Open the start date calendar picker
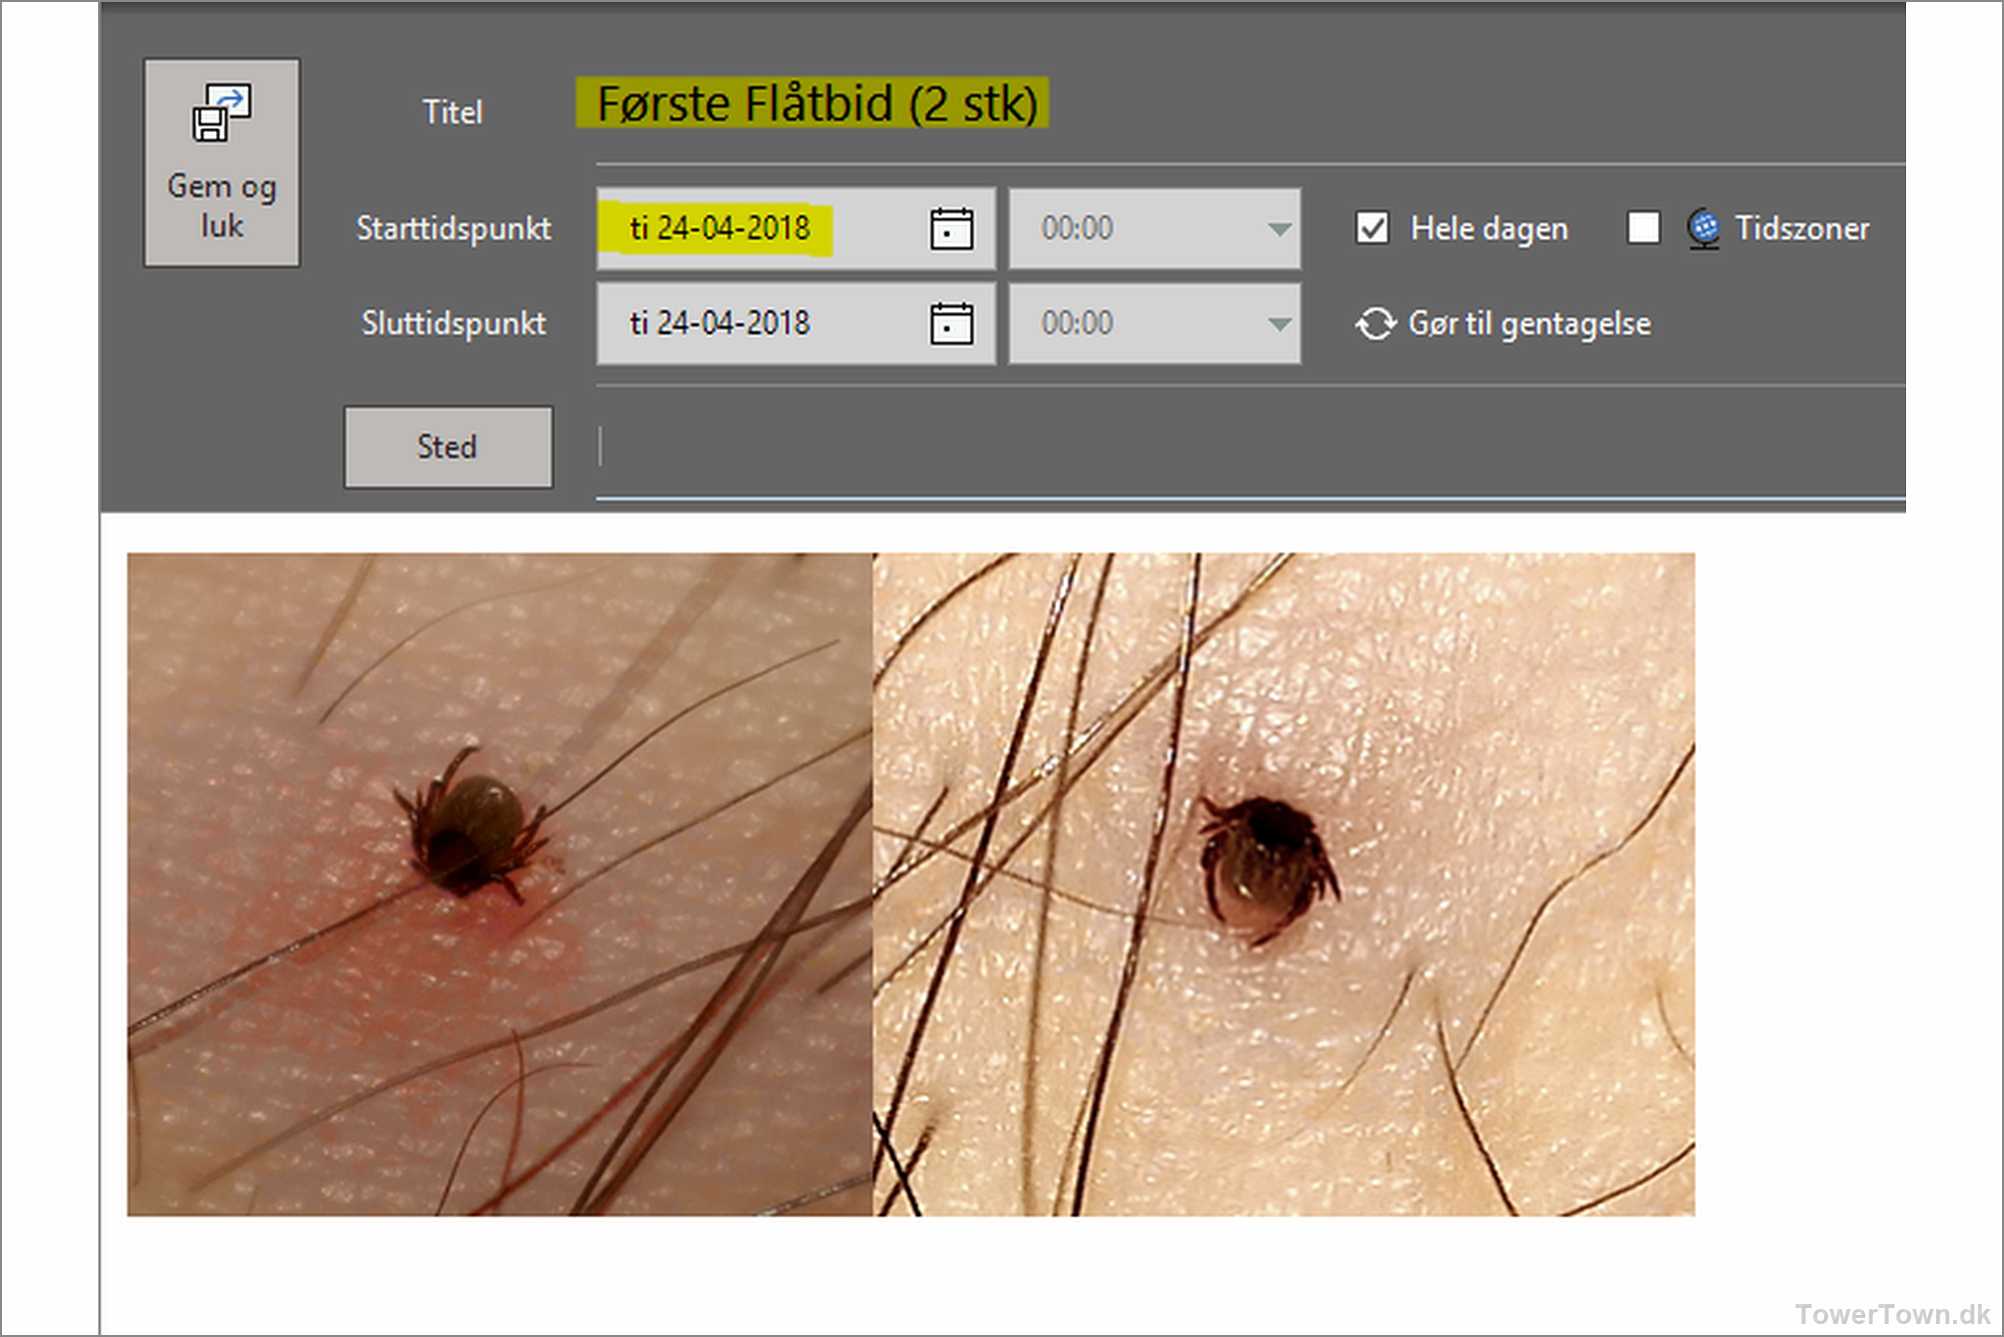 (951, 229)
